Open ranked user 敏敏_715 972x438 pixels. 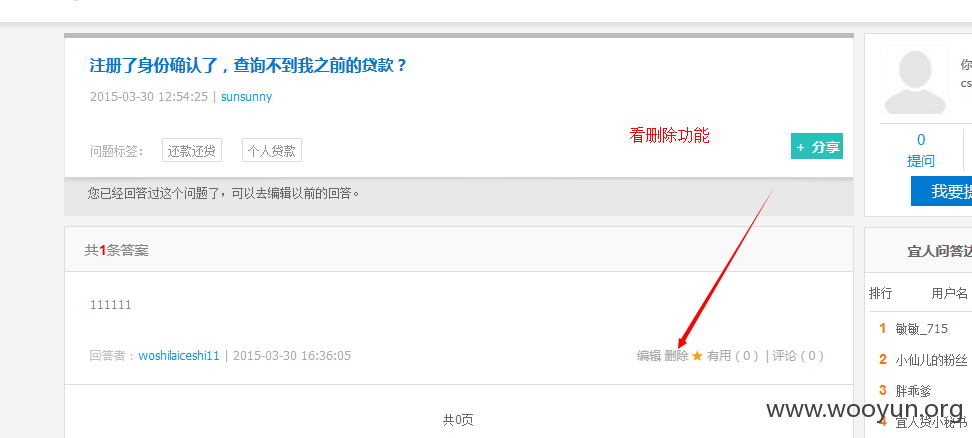tap(922, 328)
